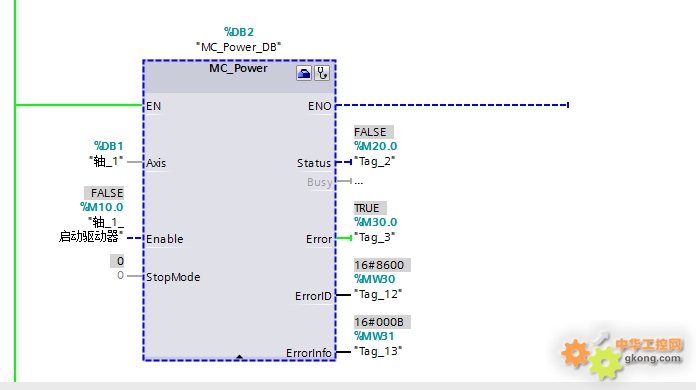Viewport: 696px width, 390px height.
Task: Click the TRUE monitor value at Error
Action: pyautogui.click(x=370, y=208)
